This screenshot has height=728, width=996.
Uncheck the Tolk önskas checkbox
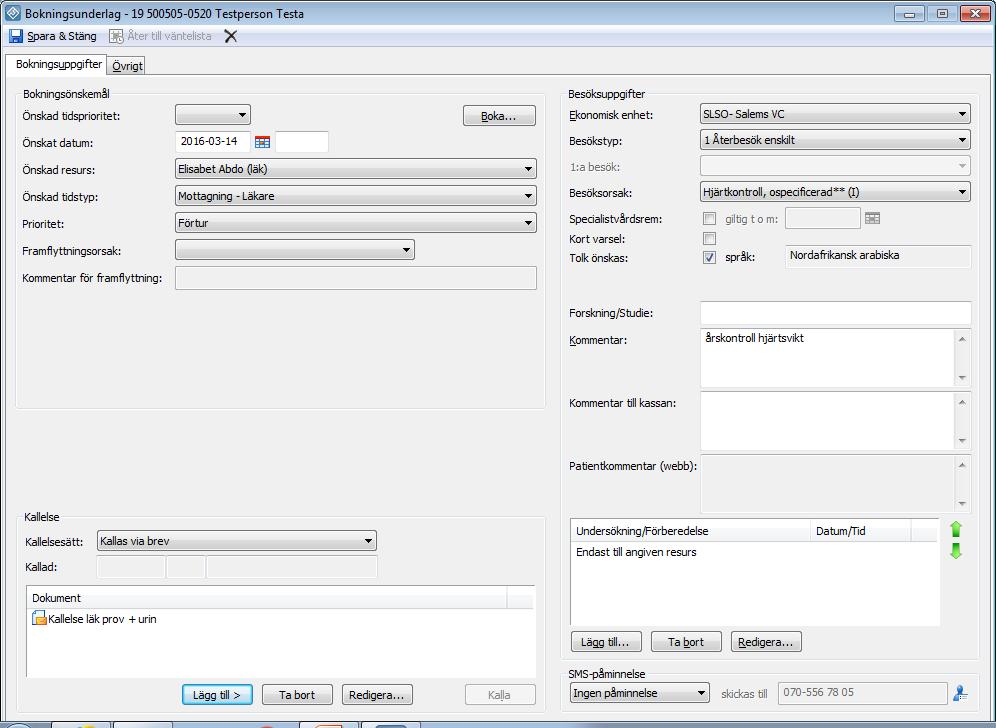710,257
